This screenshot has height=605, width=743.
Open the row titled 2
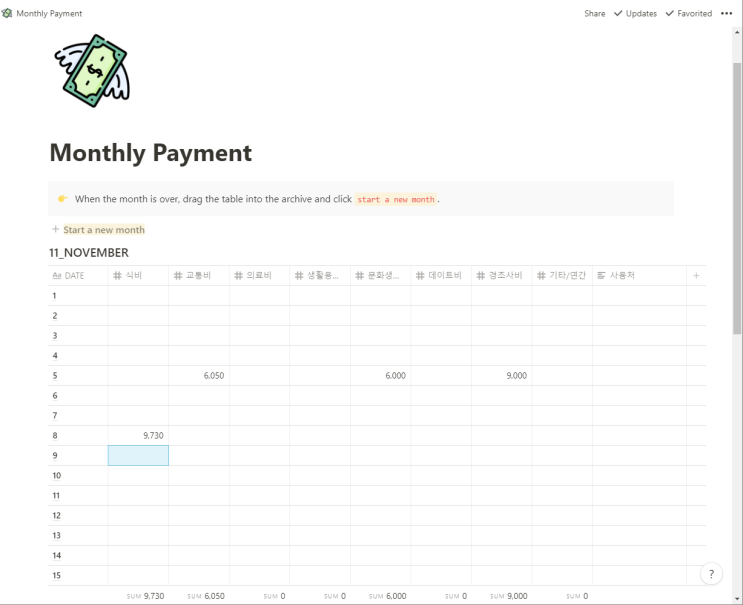[x=55, y=316]
